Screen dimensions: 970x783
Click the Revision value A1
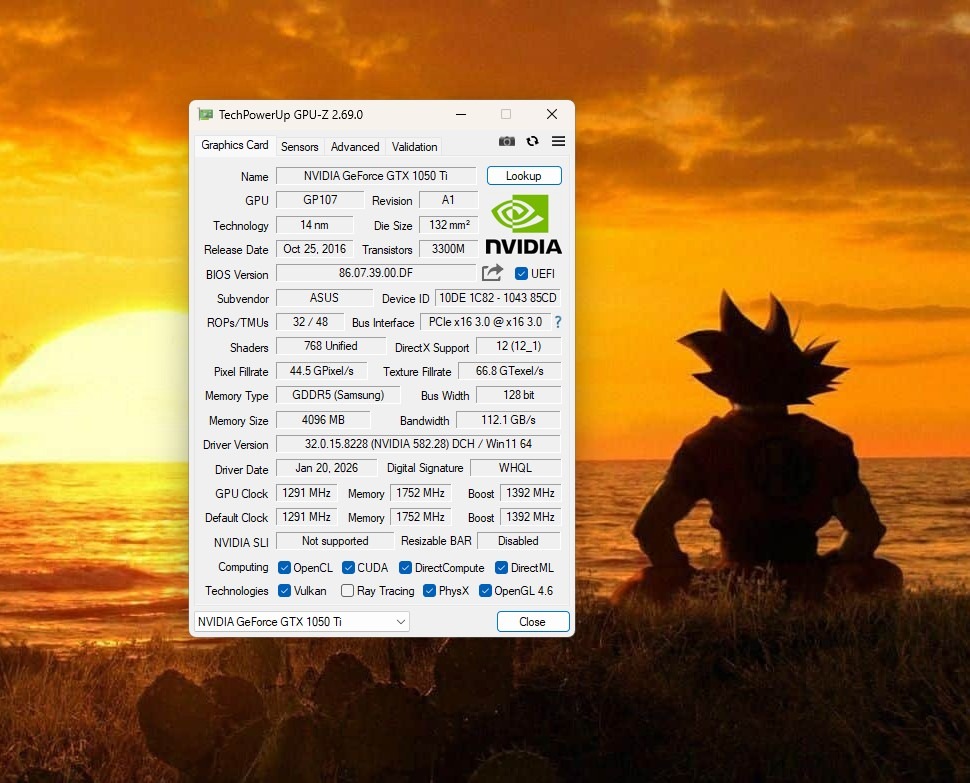(449, 200)
